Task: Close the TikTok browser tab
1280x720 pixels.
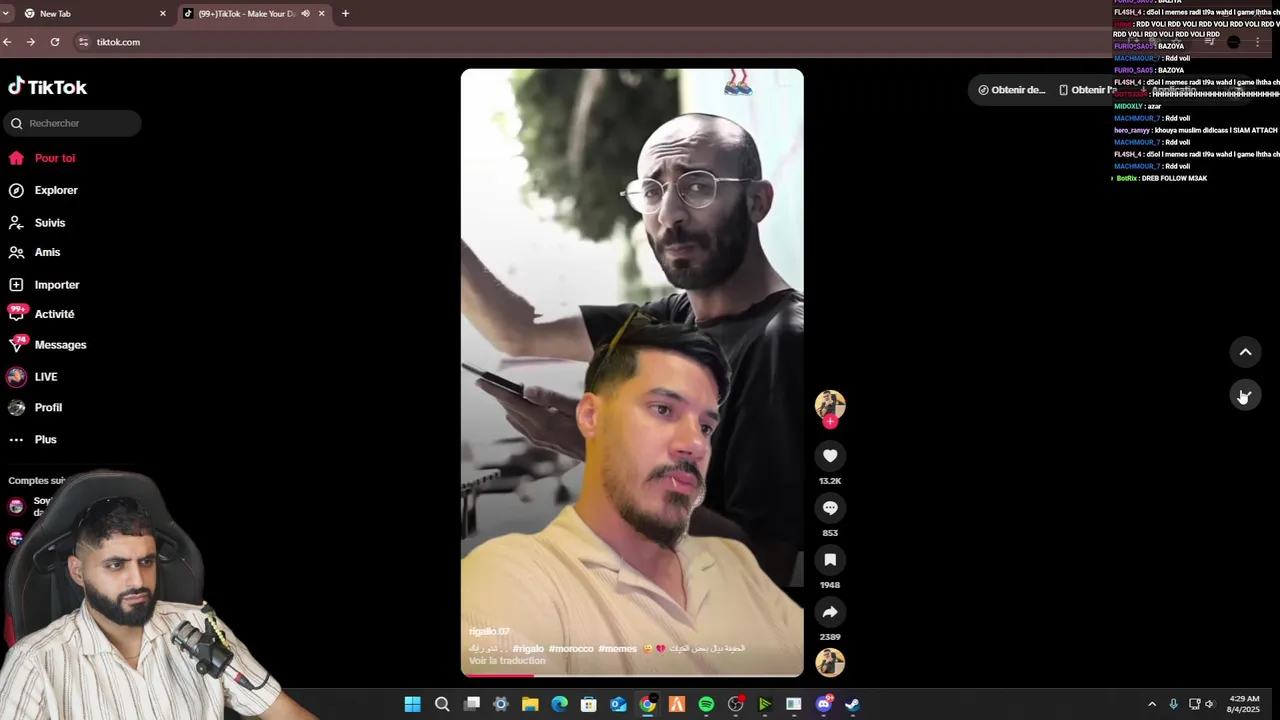Action: point(322,14)
